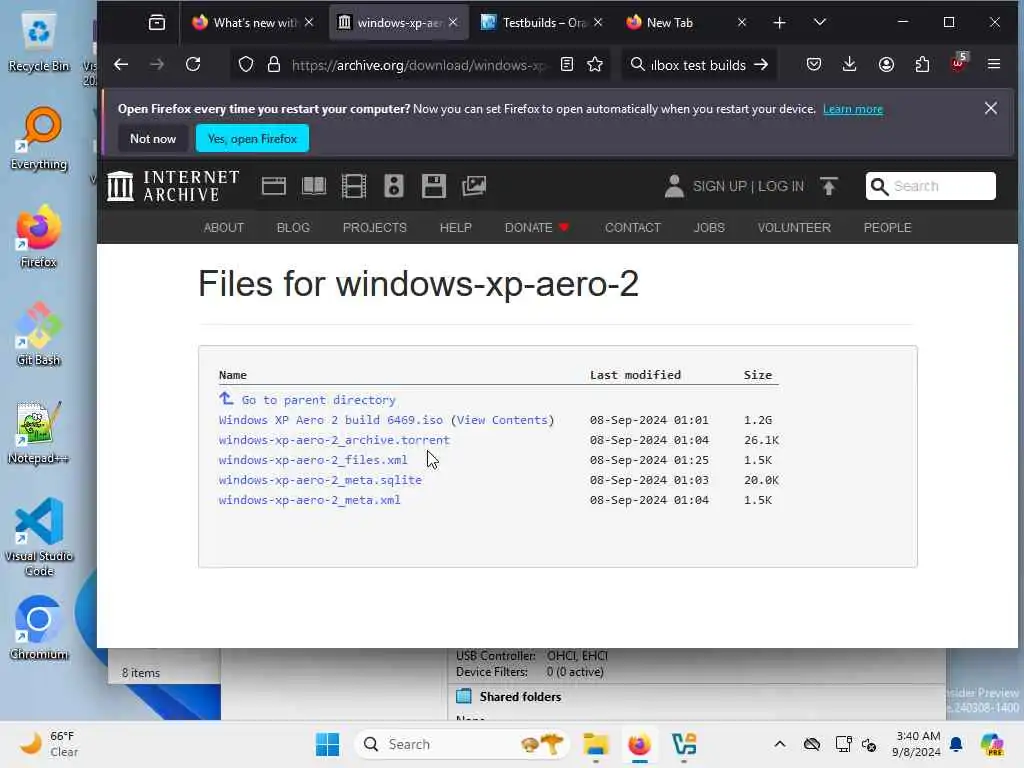The image size is (1024, 768).
Task: Open the Notepad++ desktop shortcut
Action: (39, 432)
